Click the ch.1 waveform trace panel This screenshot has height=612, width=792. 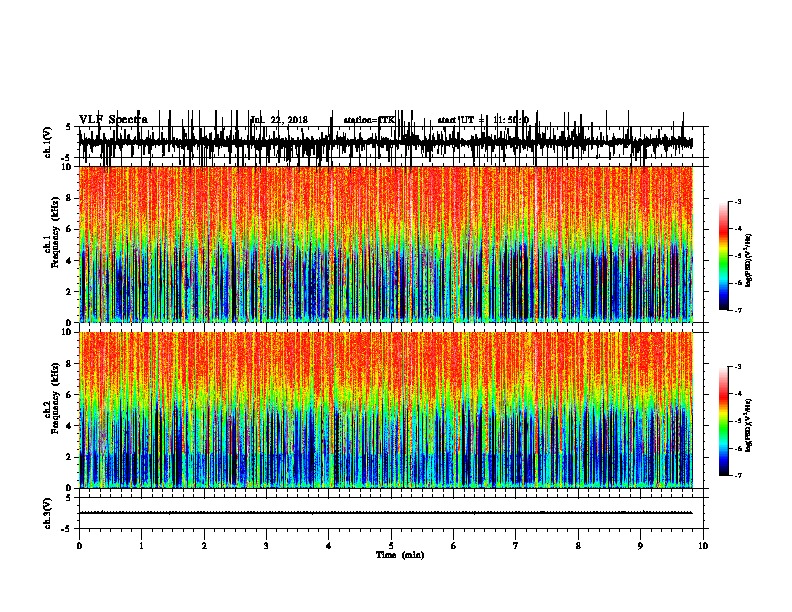393,142
